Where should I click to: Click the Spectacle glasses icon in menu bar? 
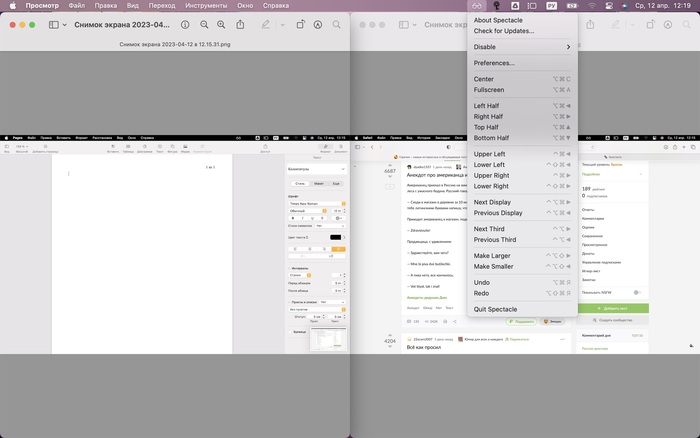coord(477,6)
